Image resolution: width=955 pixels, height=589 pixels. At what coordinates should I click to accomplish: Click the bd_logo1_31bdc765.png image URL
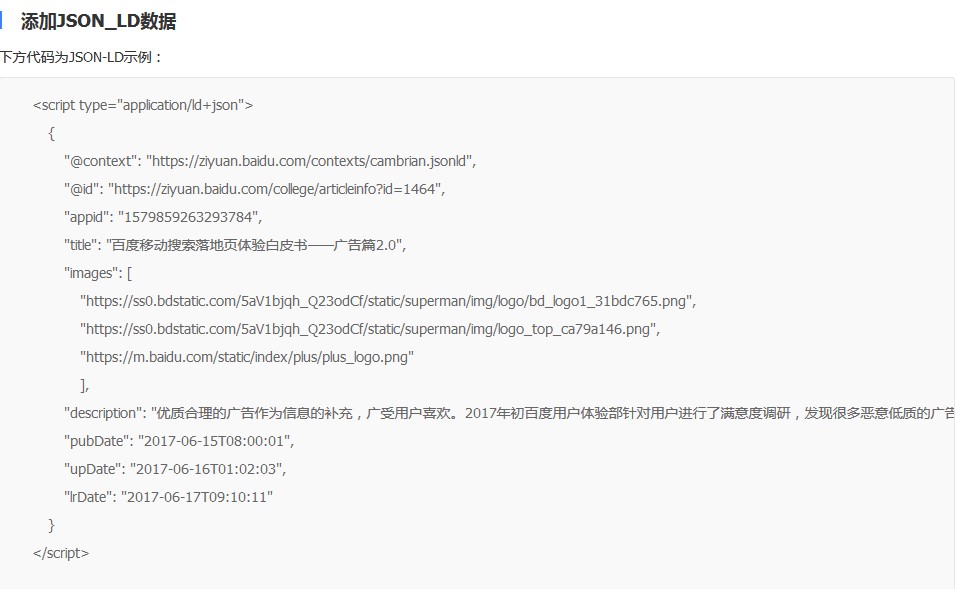(x=388, y=302)
